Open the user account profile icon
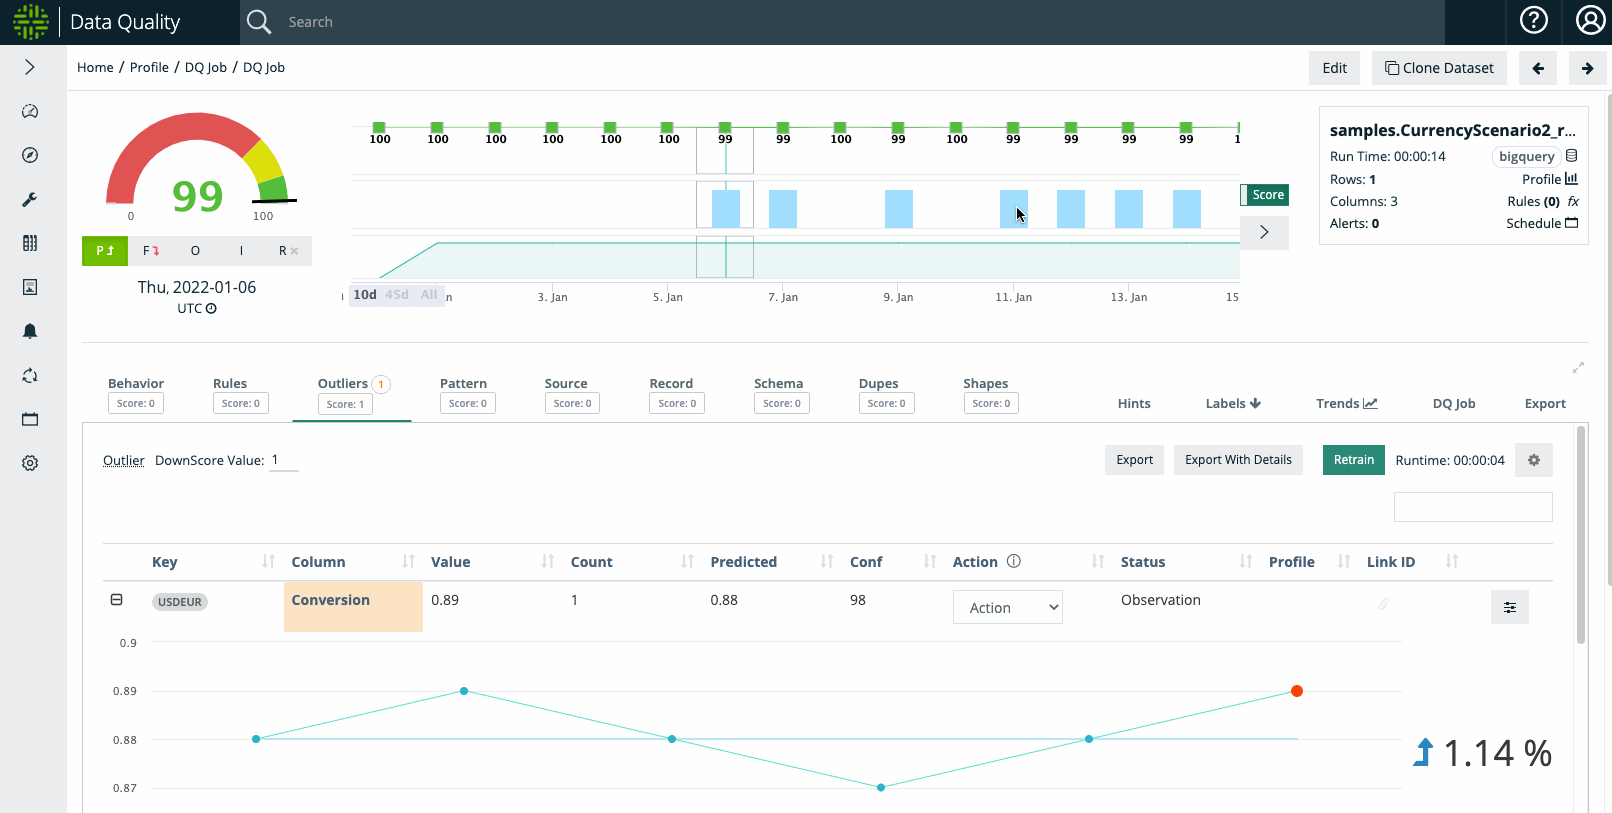Viewport: 1612px width, 813px height. [1590, 21]
